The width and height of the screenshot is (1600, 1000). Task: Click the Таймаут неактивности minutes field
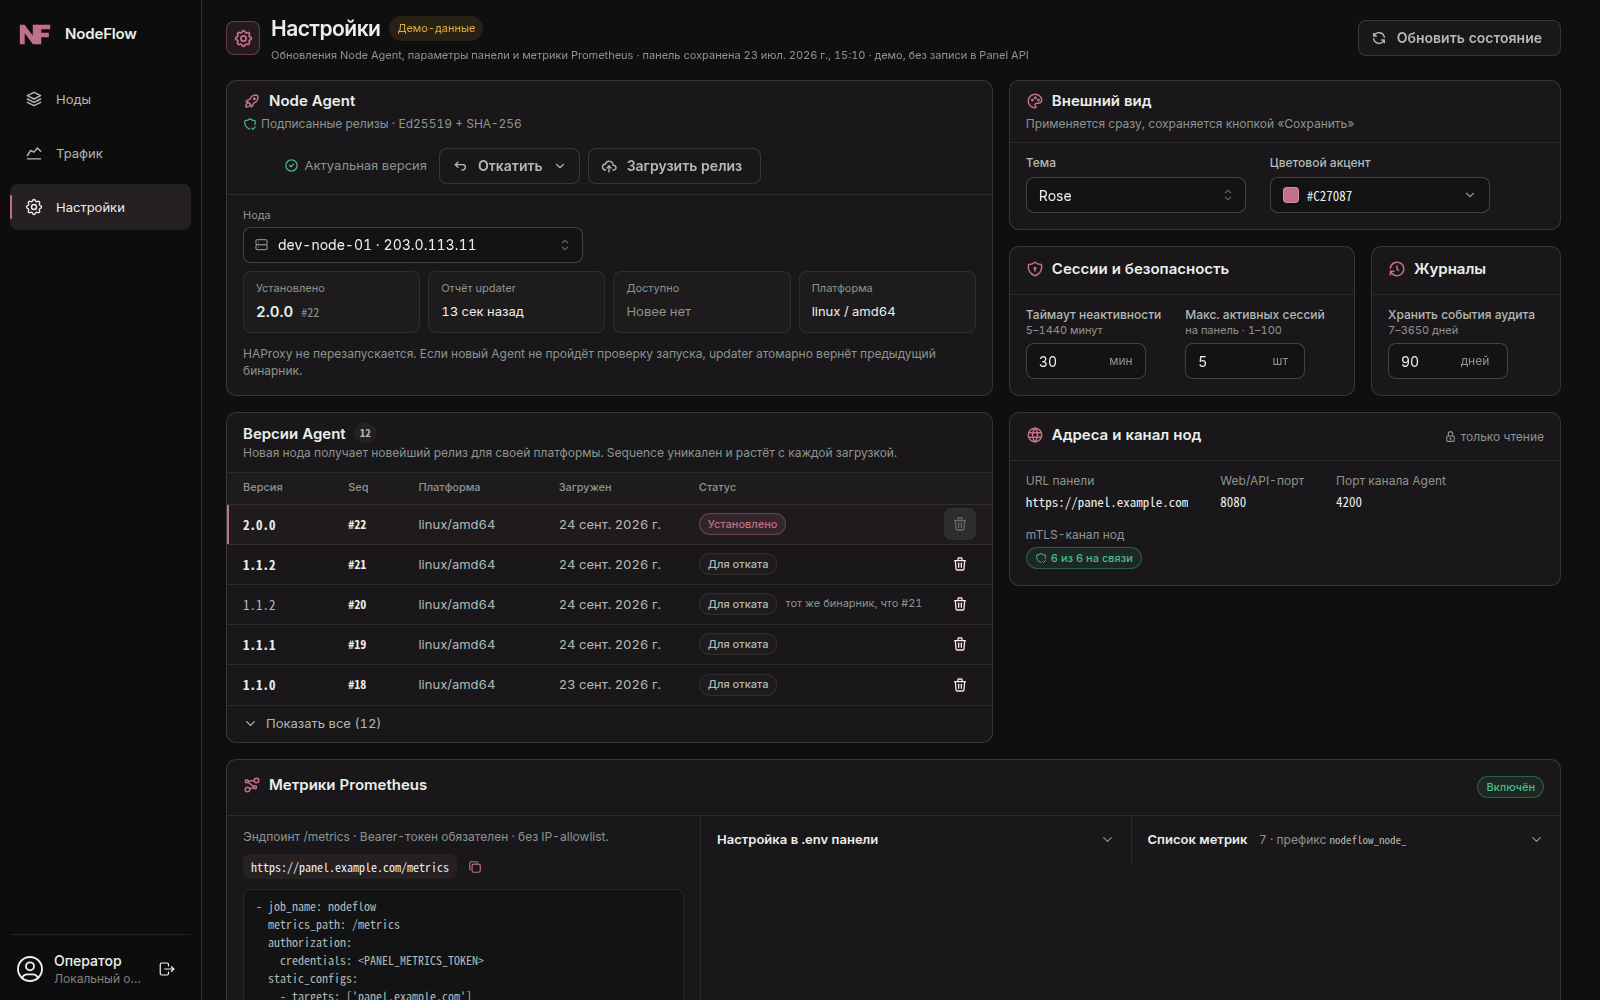coord(1086,361)
